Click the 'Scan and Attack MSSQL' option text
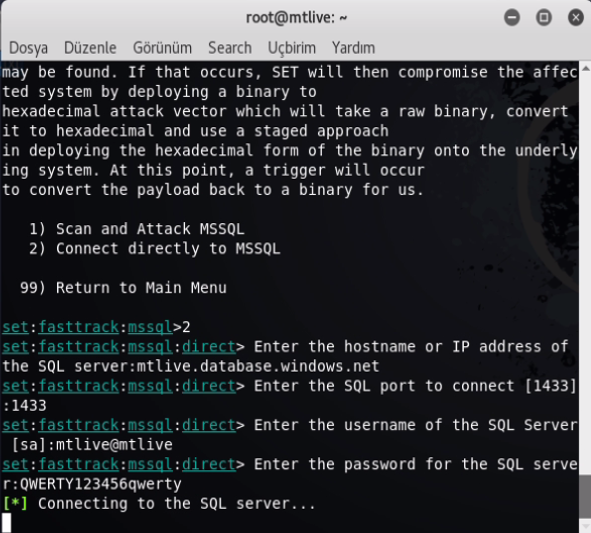The width and height of the screenshot is (591, 533). pyautogui.click(x=150, y=229)
